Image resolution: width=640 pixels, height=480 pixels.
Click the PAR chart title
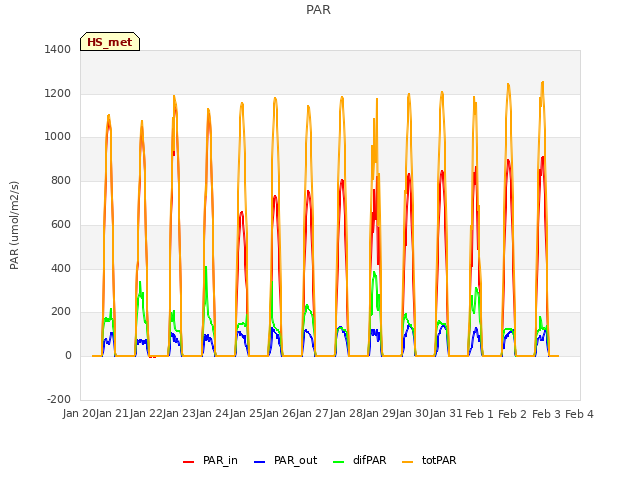[x=318, y=10]
